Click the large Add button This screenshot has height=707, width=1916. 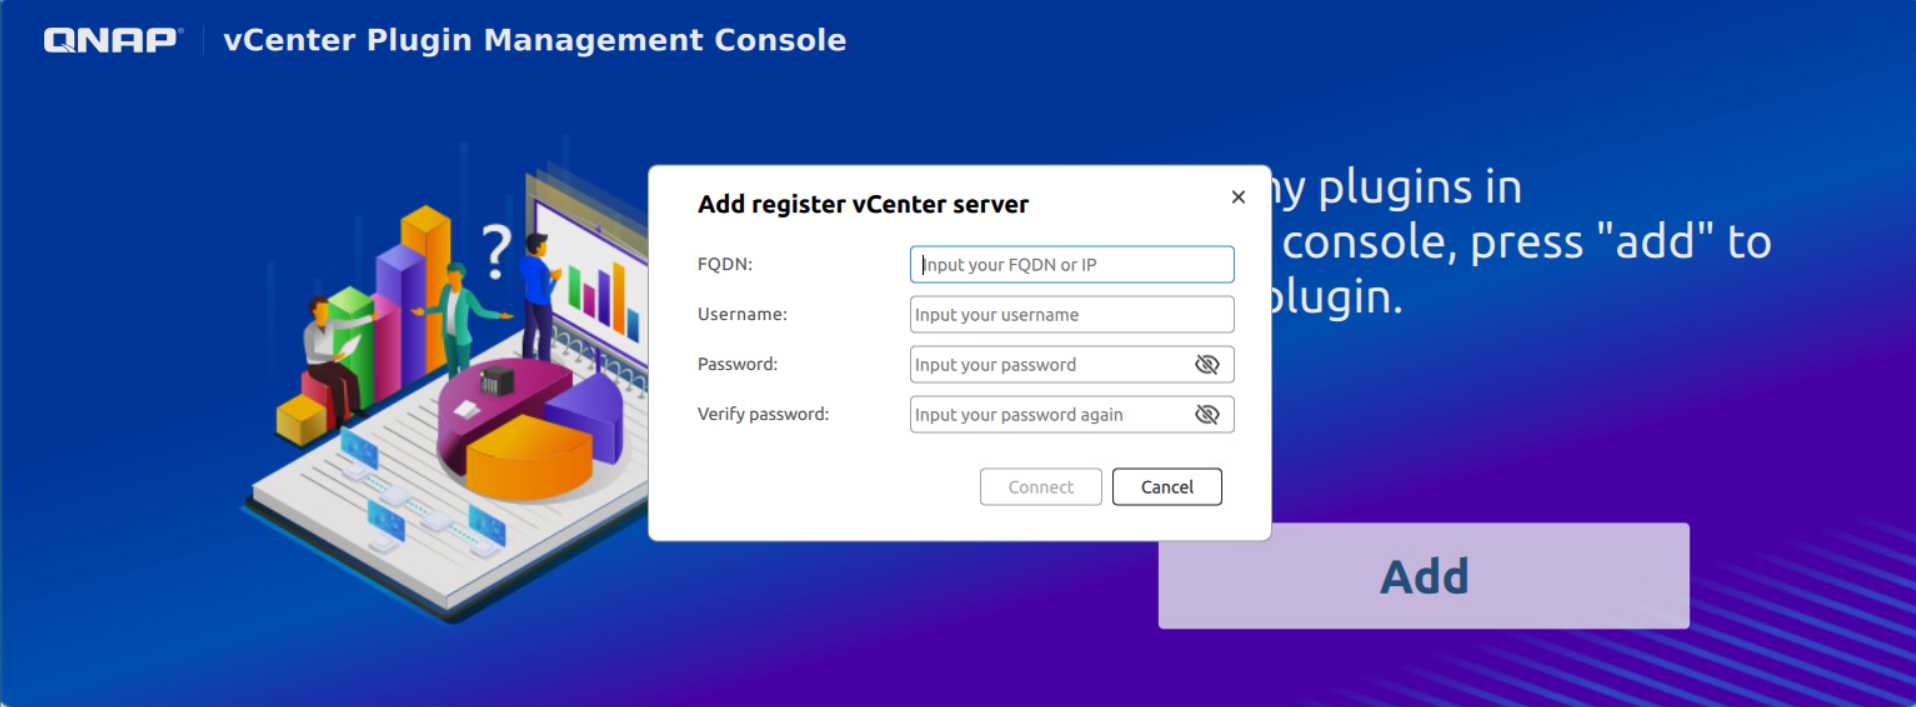(1423, 576)
